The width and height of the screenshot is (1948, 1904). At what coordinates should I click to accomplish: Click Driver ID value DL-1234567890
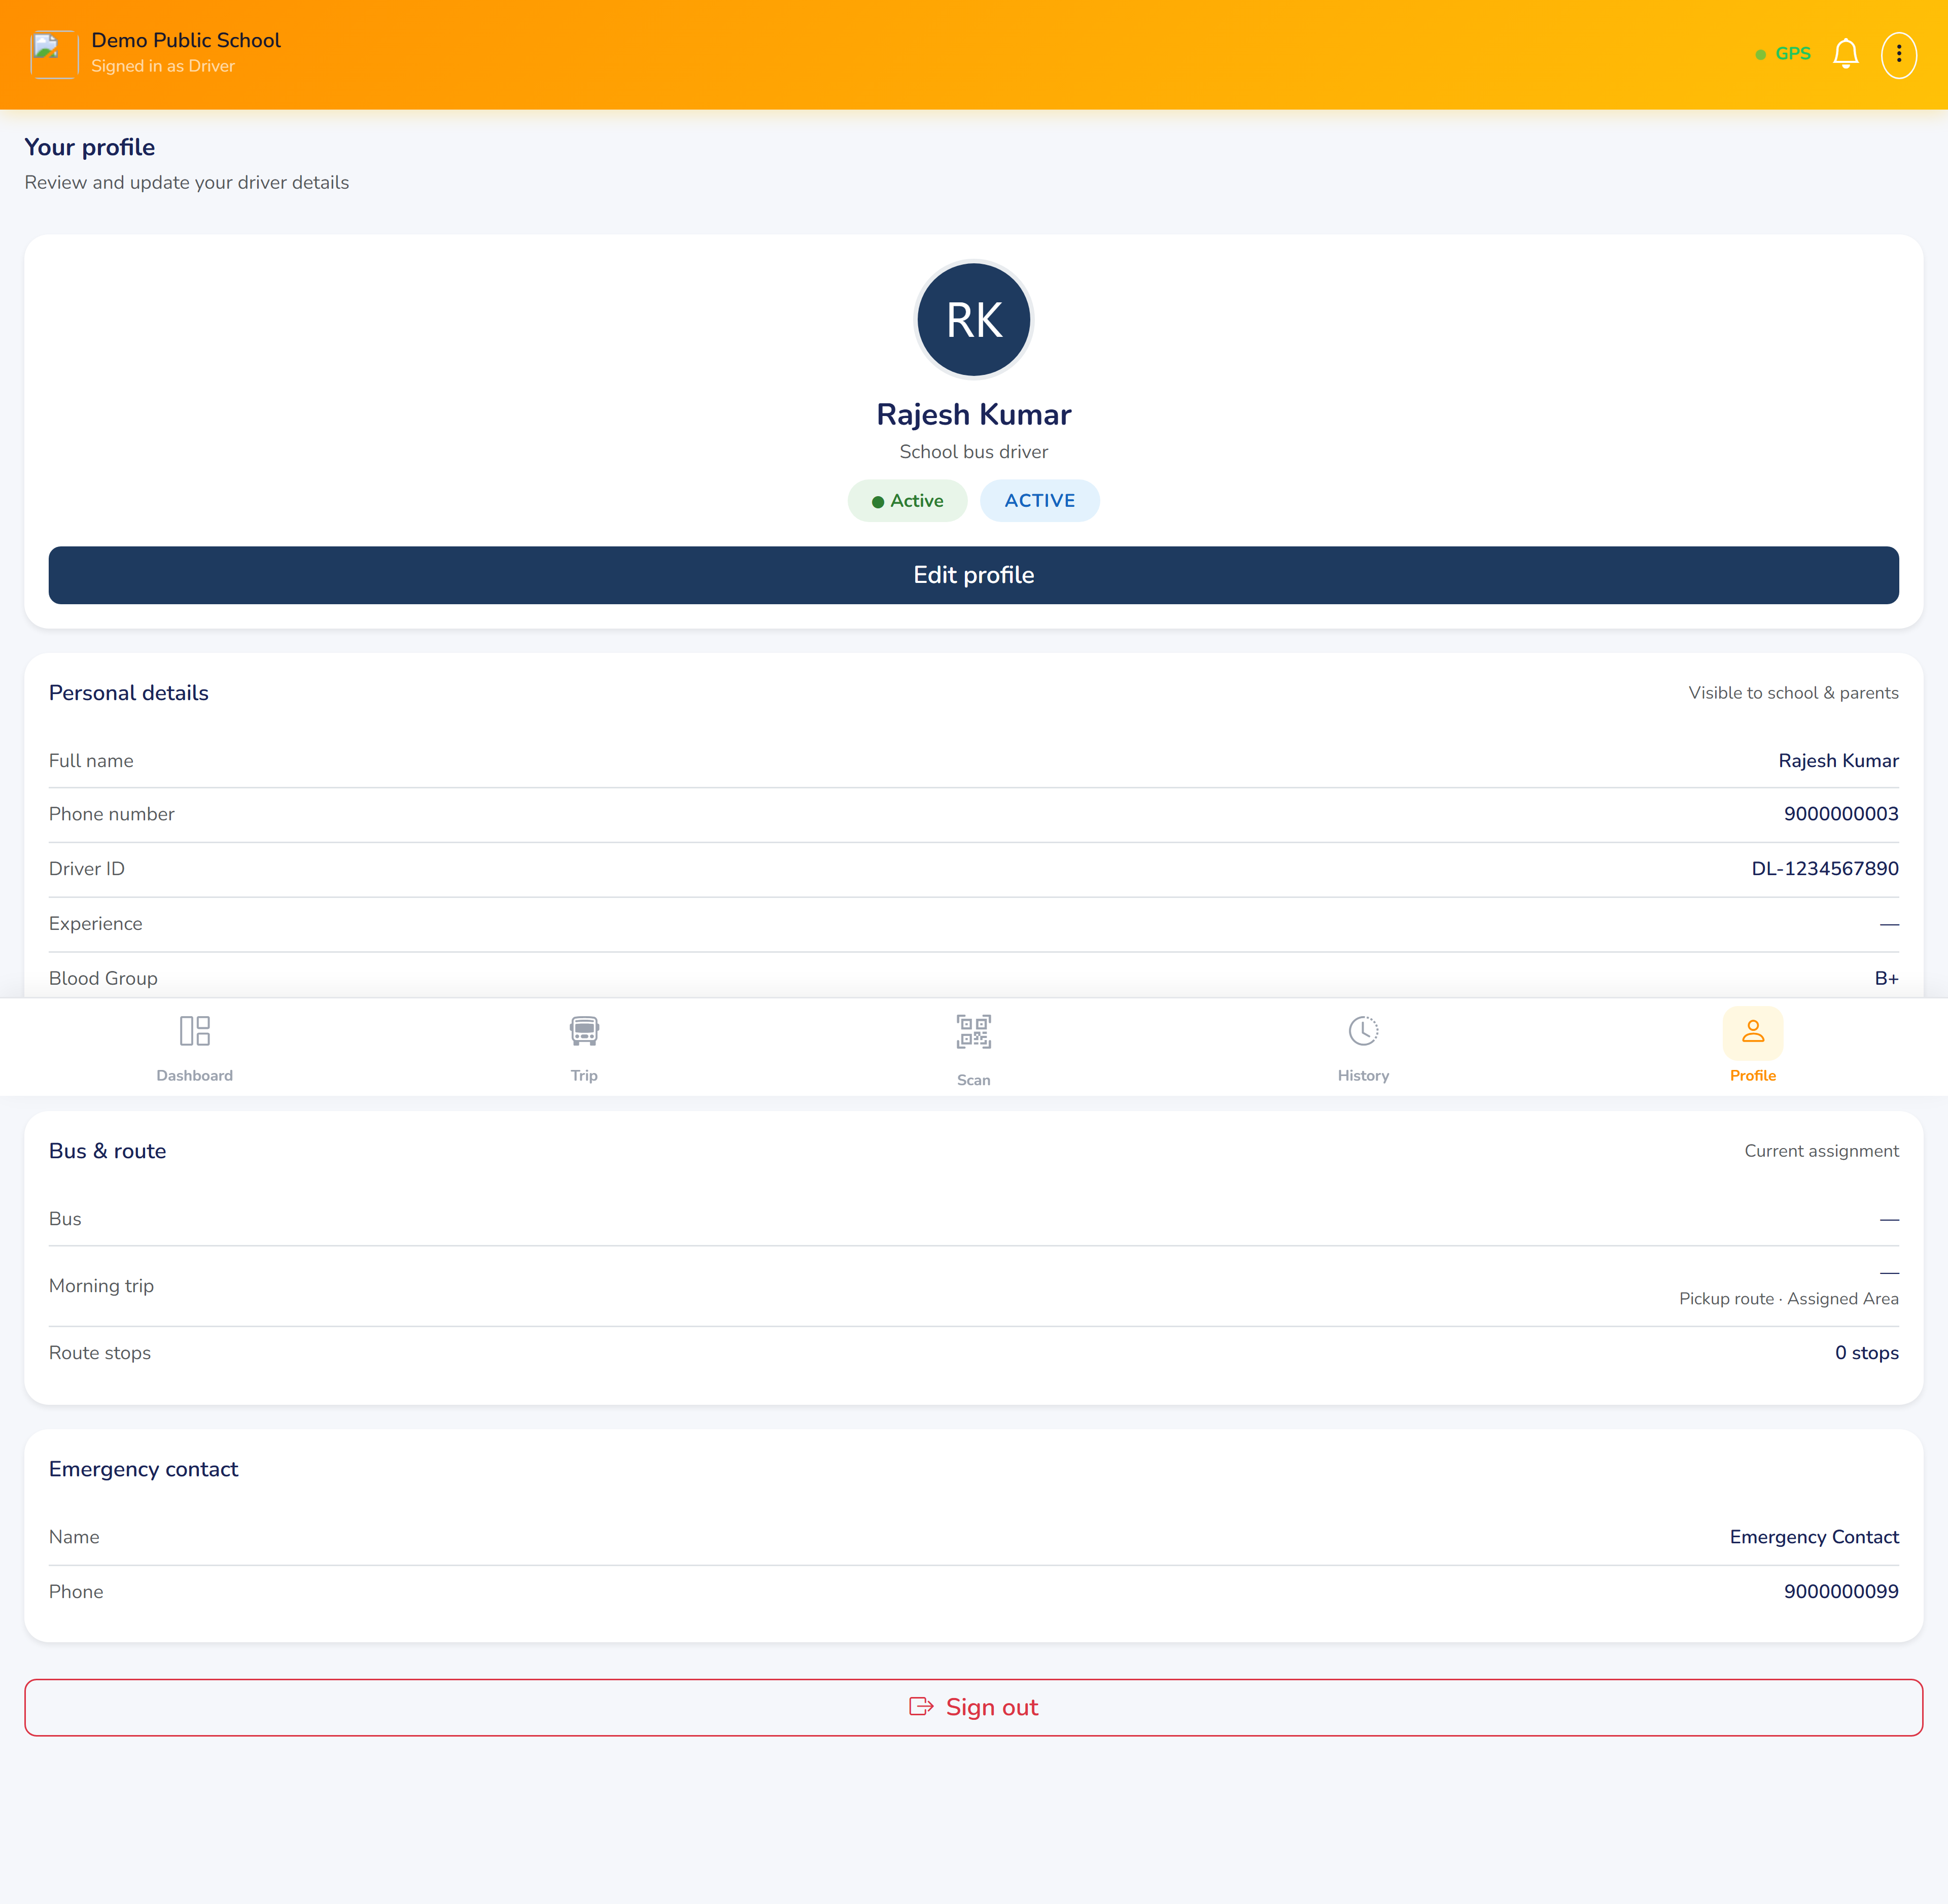click(1825, 869)
